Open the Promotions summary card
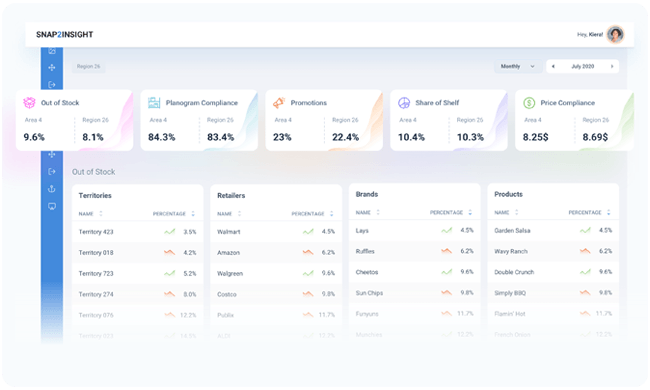 [x=324, y=120]
